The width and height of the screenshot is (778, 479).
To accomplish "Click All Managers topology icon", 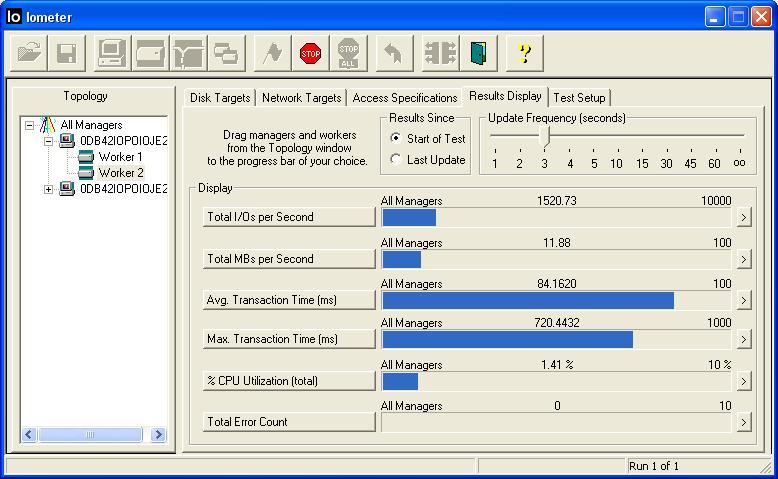I will point(47,125).
